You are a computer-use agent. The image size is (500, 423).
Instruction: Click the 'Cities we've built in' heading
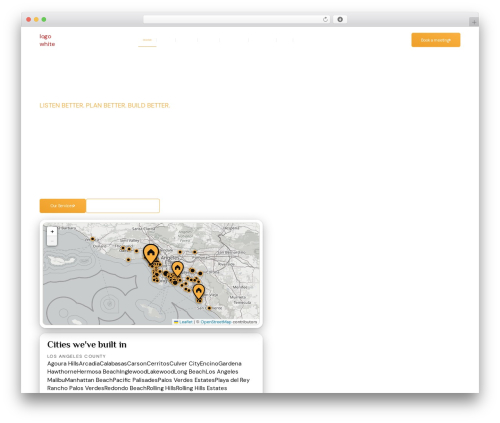click(x=87, y=345)
